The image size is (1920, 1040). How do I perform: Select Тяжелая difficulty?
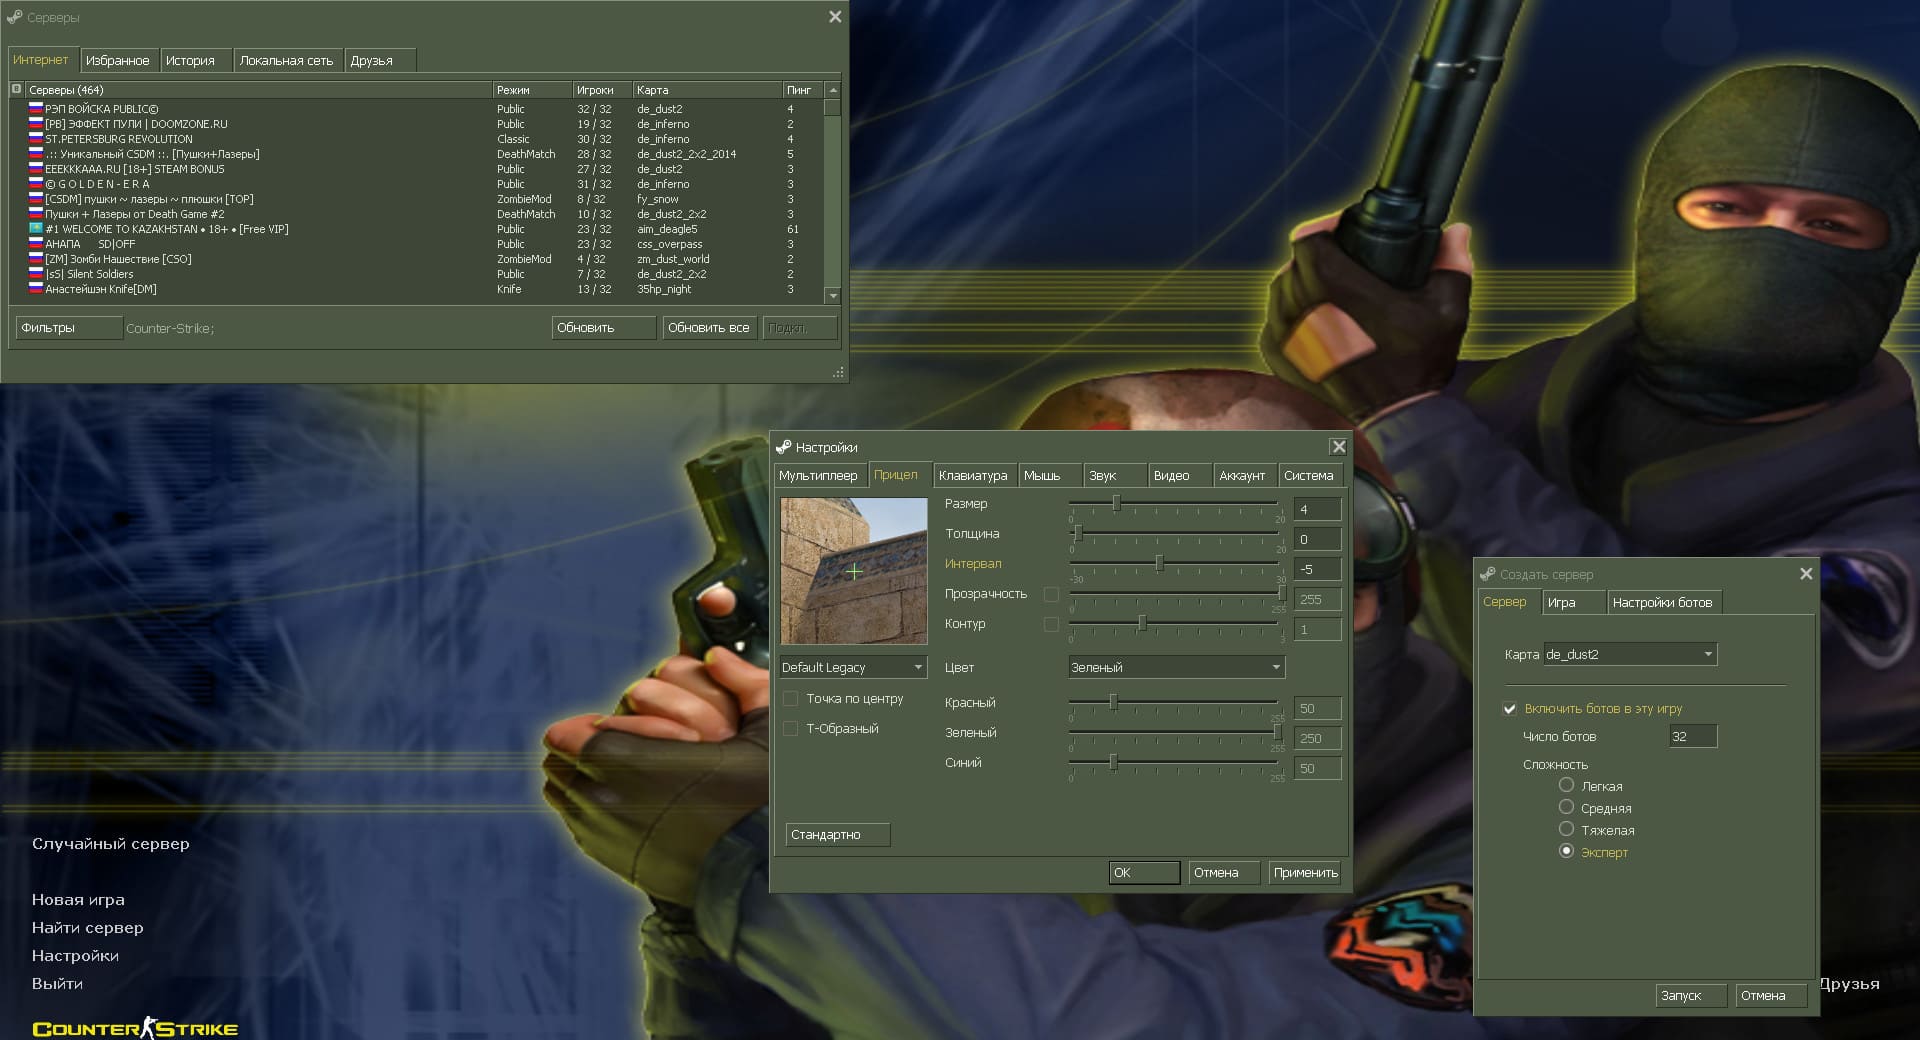pyautogui.click(x=1566, y=830)
